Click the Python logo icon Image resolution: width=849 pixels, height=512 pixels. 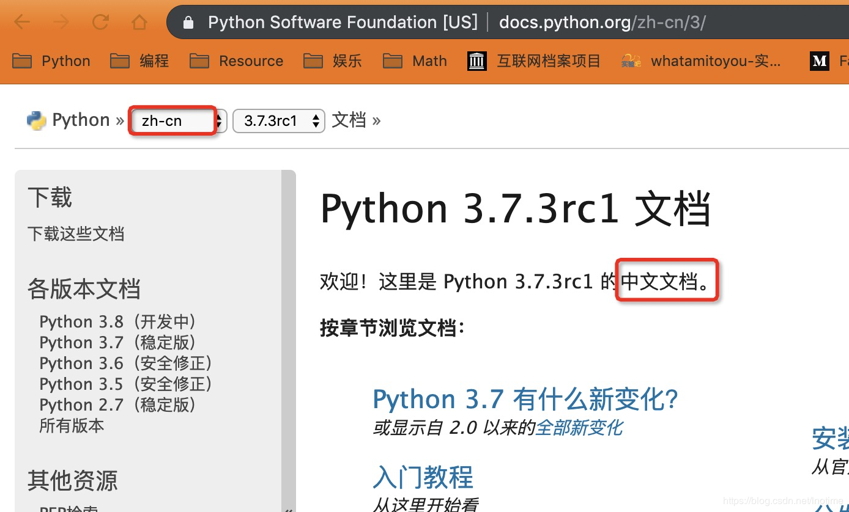(36, 120)
